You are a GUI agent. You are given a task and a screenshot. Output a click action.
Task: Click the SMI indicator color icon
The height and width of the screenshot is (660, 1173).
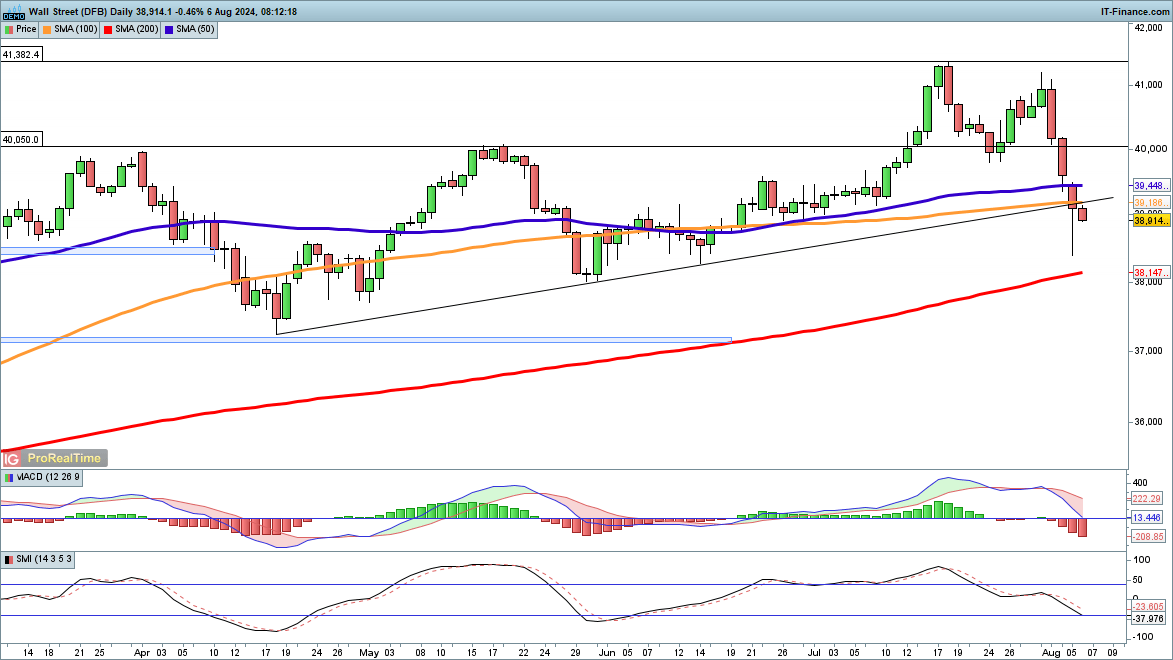coord(8,559)
